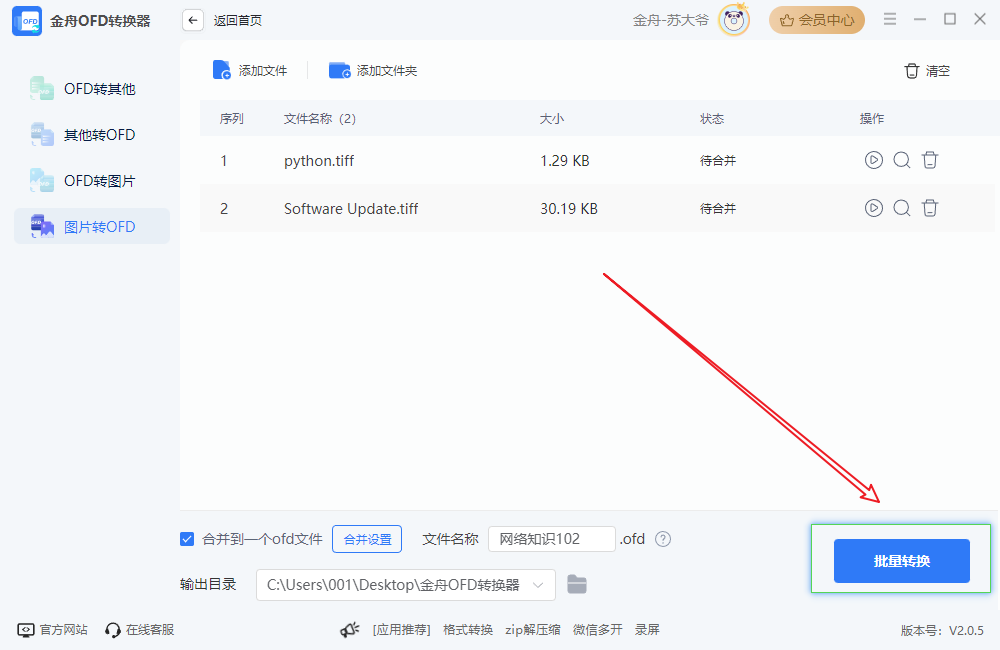Click the 大小 column header

click(552, 119)
